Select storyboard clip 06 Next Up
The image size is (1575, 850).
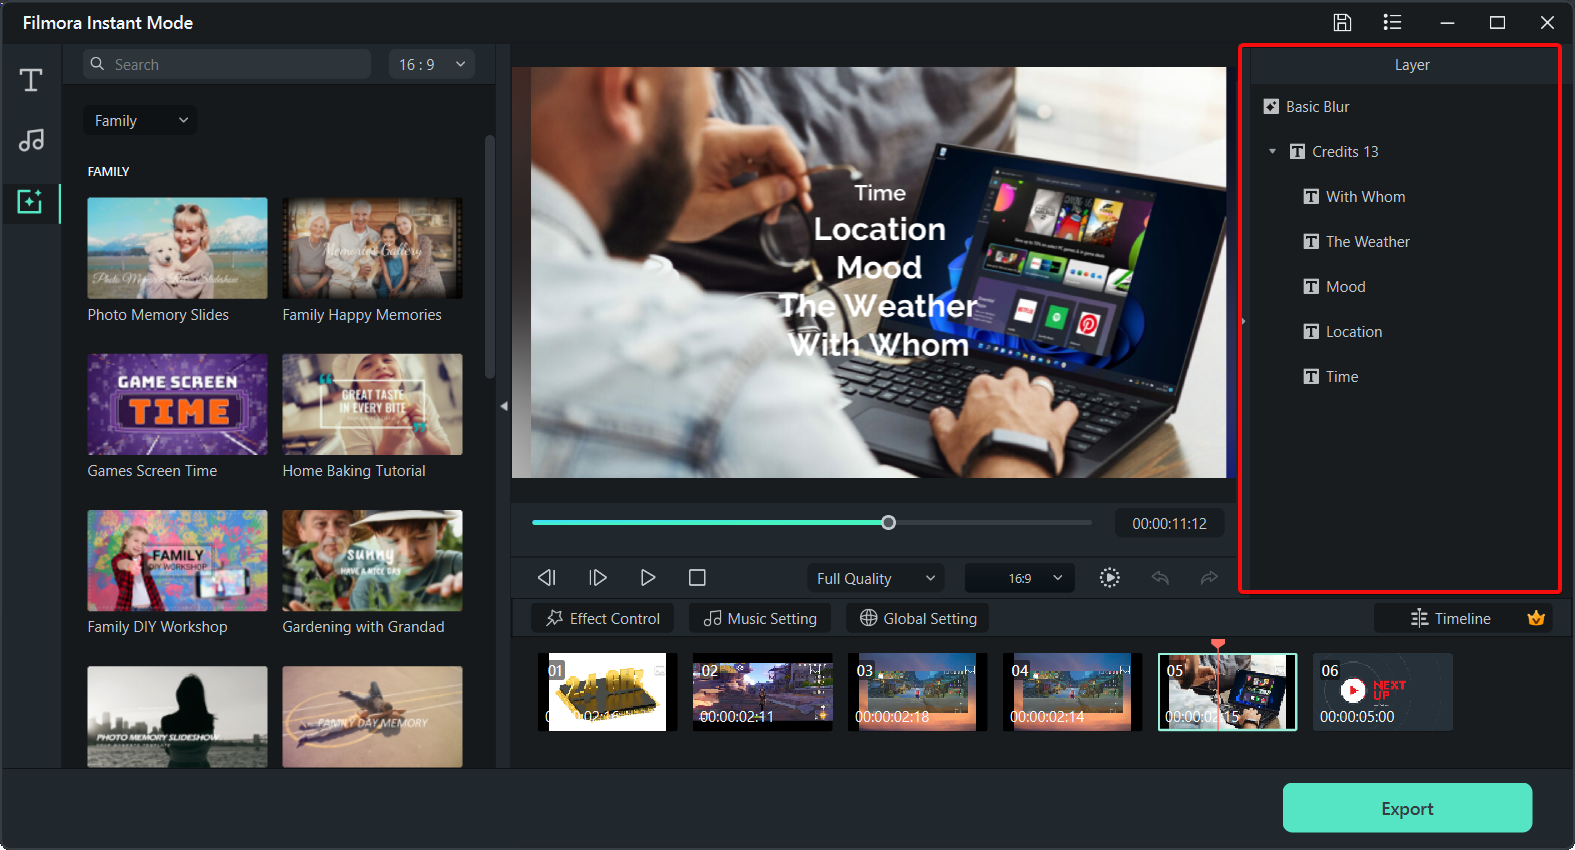pyautogui.click(x=1382, y=692)
